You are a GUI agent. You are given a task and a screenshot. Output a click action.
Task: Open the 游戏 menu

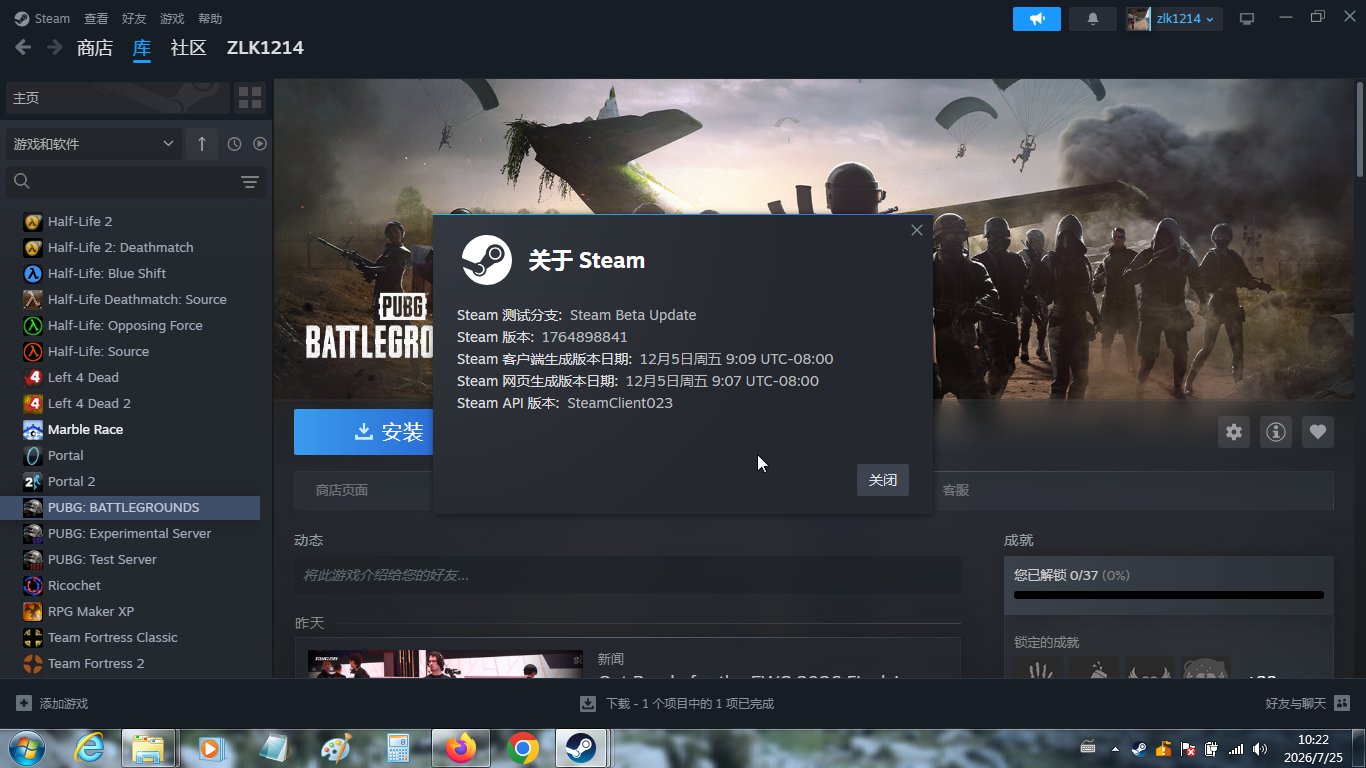[172, 19]
